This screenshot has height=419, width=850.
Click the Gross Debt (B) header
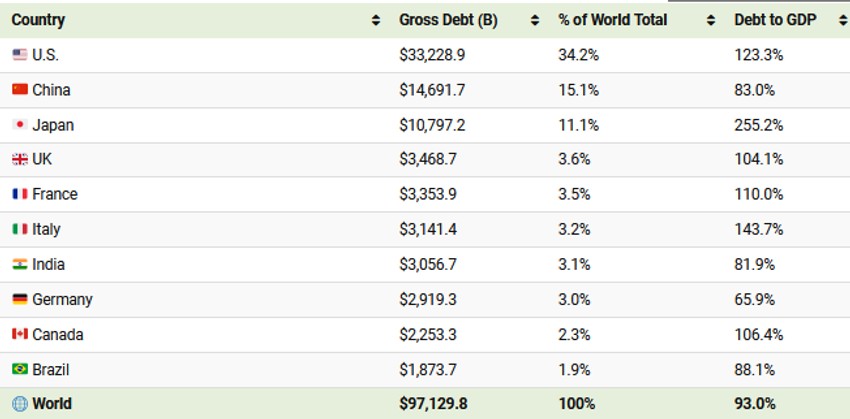click(x=448, y=20)
